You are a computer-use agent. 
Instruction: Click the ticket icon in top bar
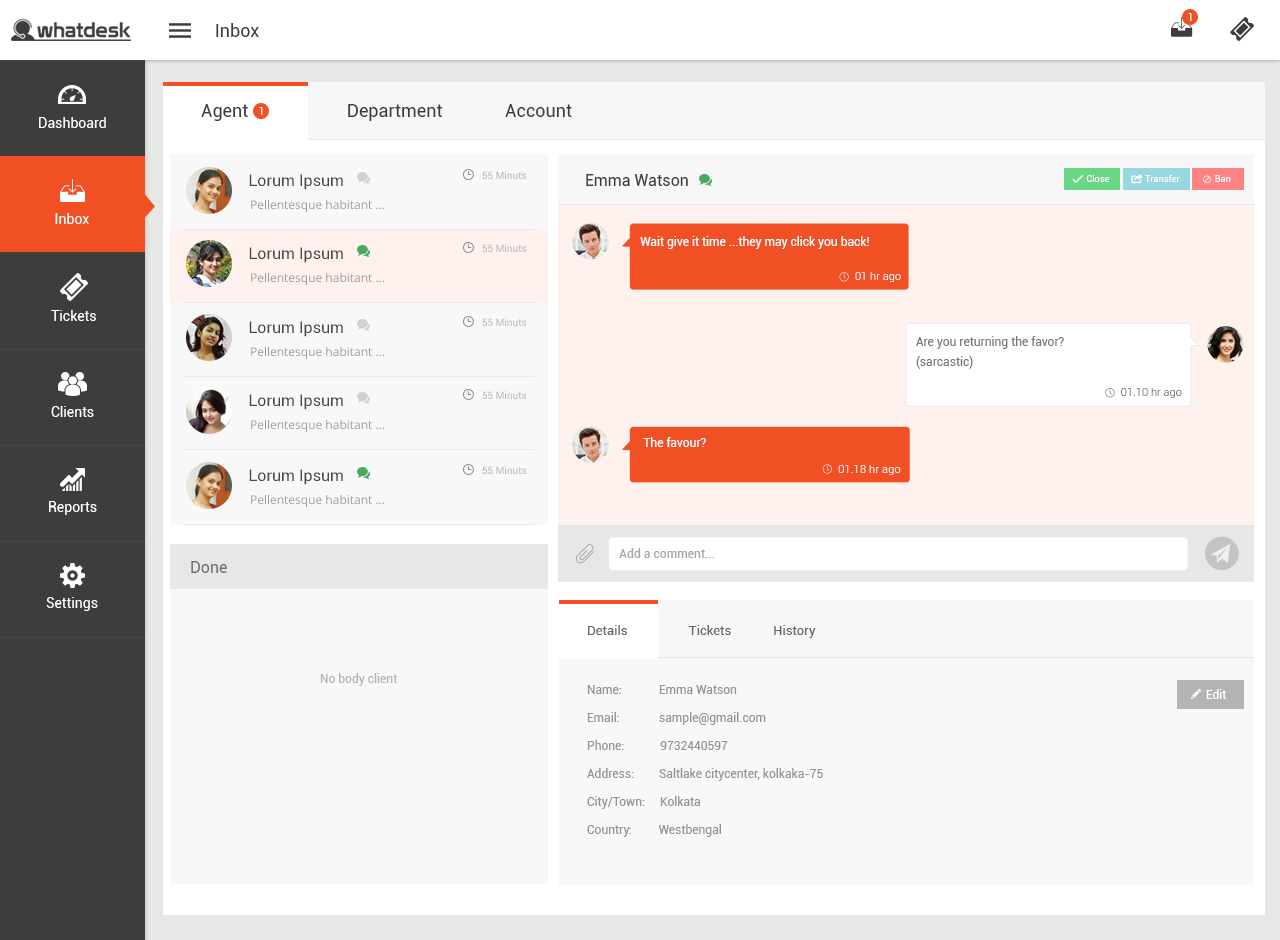pyautogui.click(x=1242, y=29)
